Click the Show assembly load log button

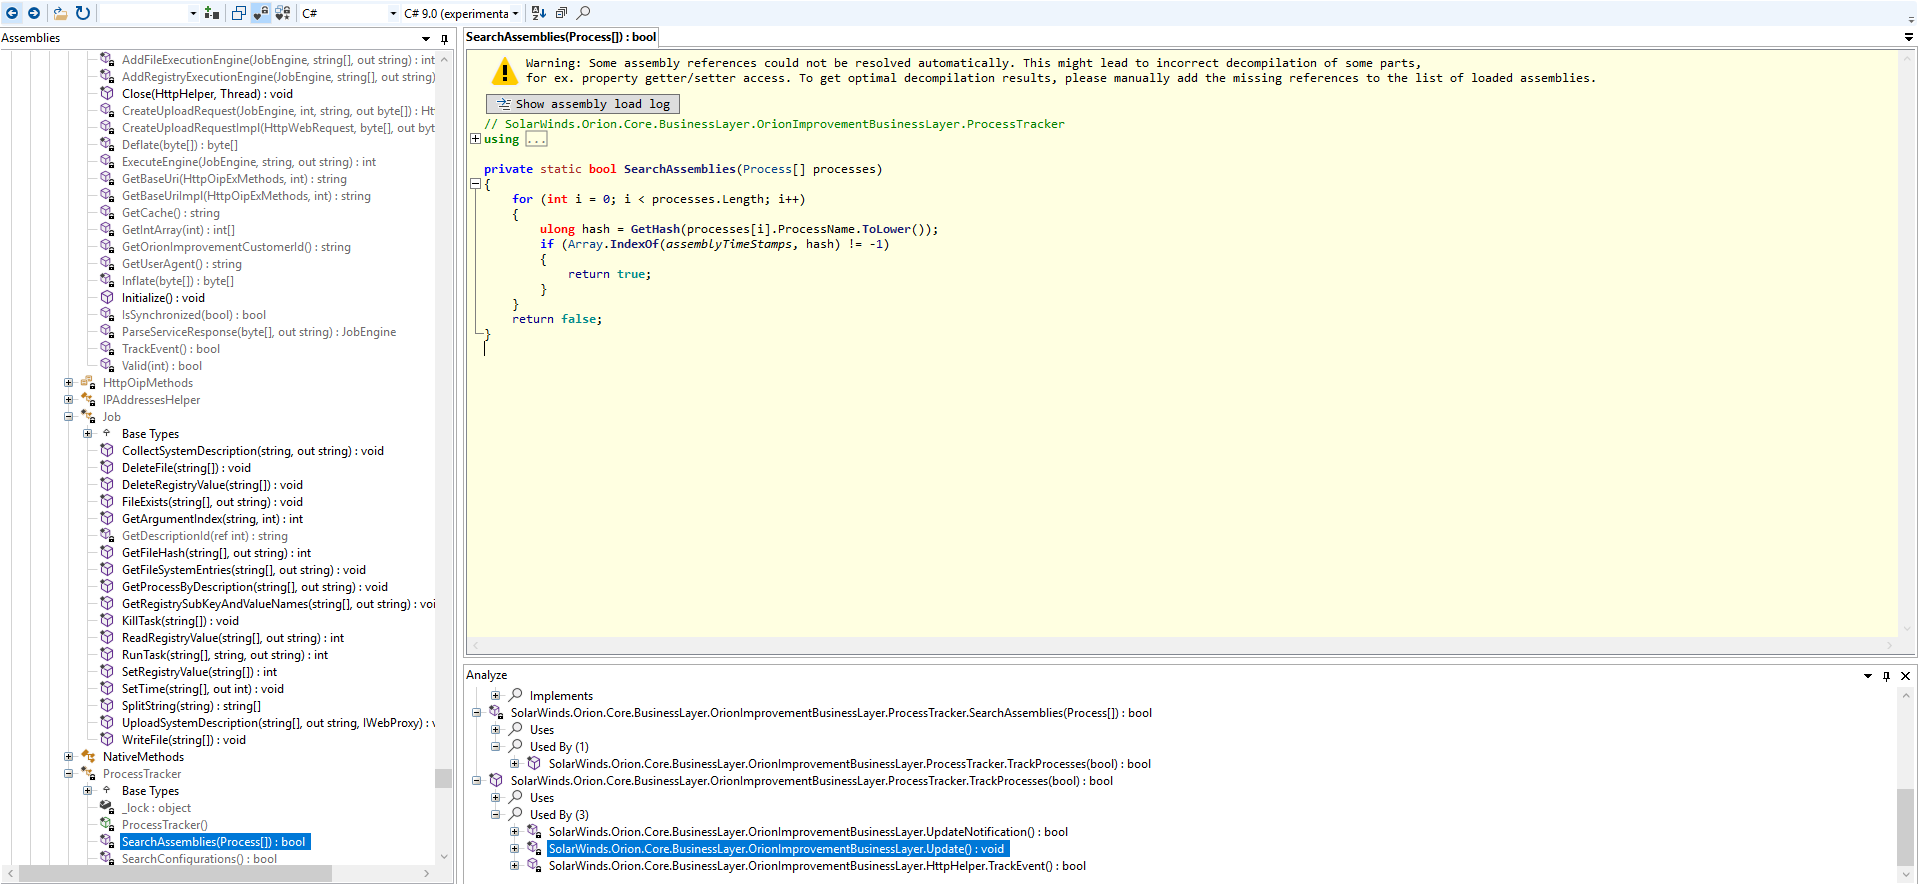click(x=583, y=104)
